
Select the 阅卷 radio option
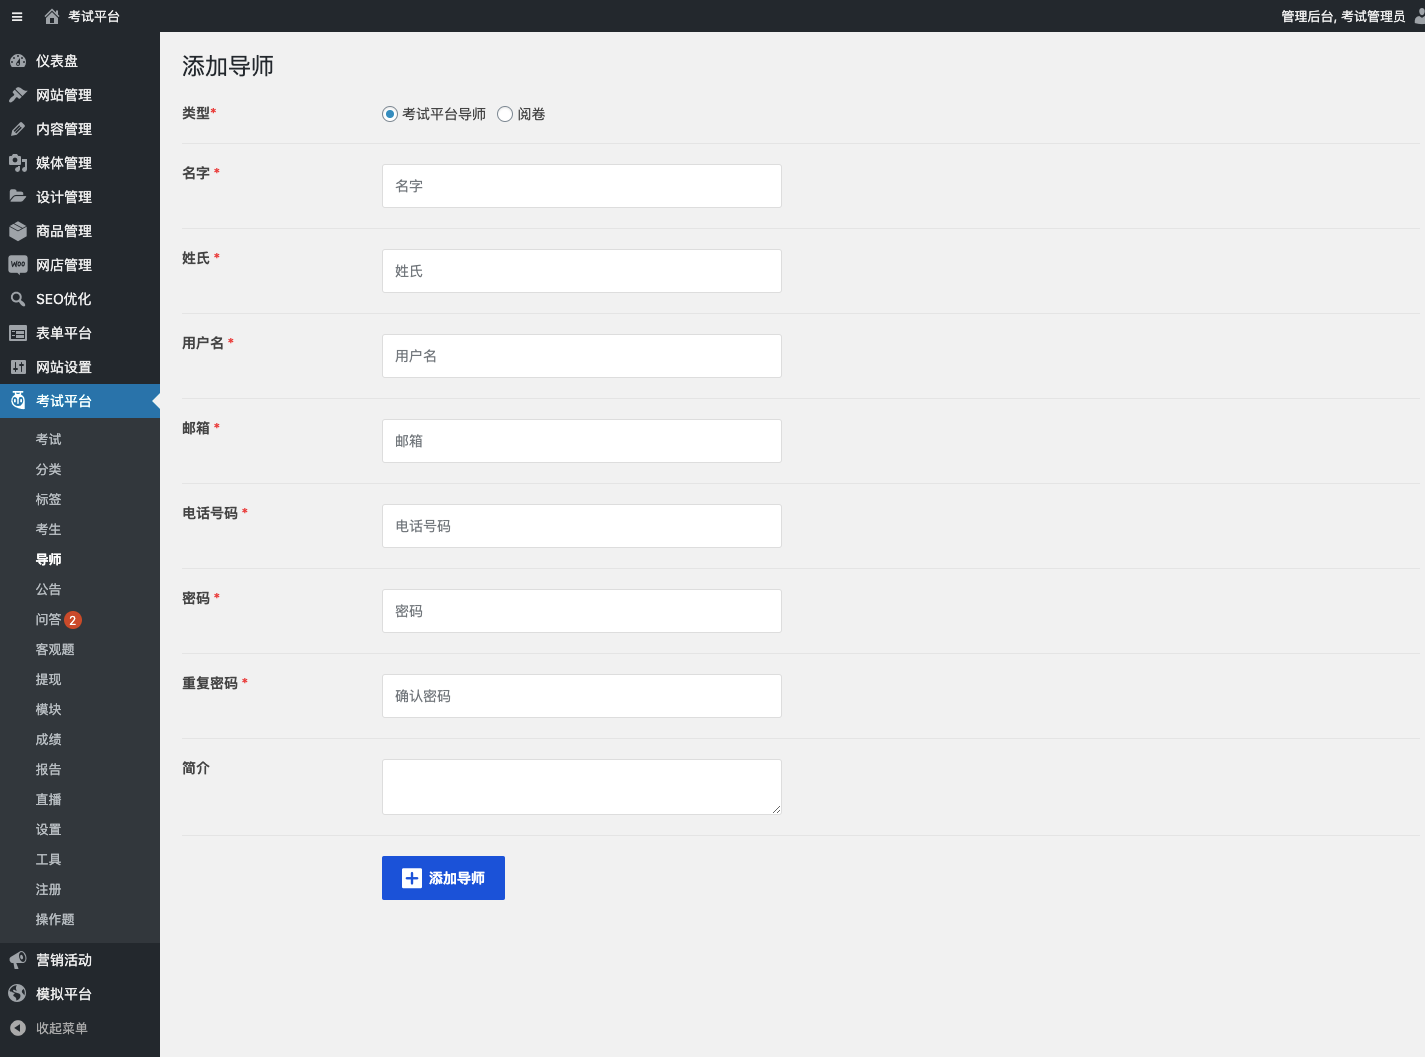(x=505, y=114)
